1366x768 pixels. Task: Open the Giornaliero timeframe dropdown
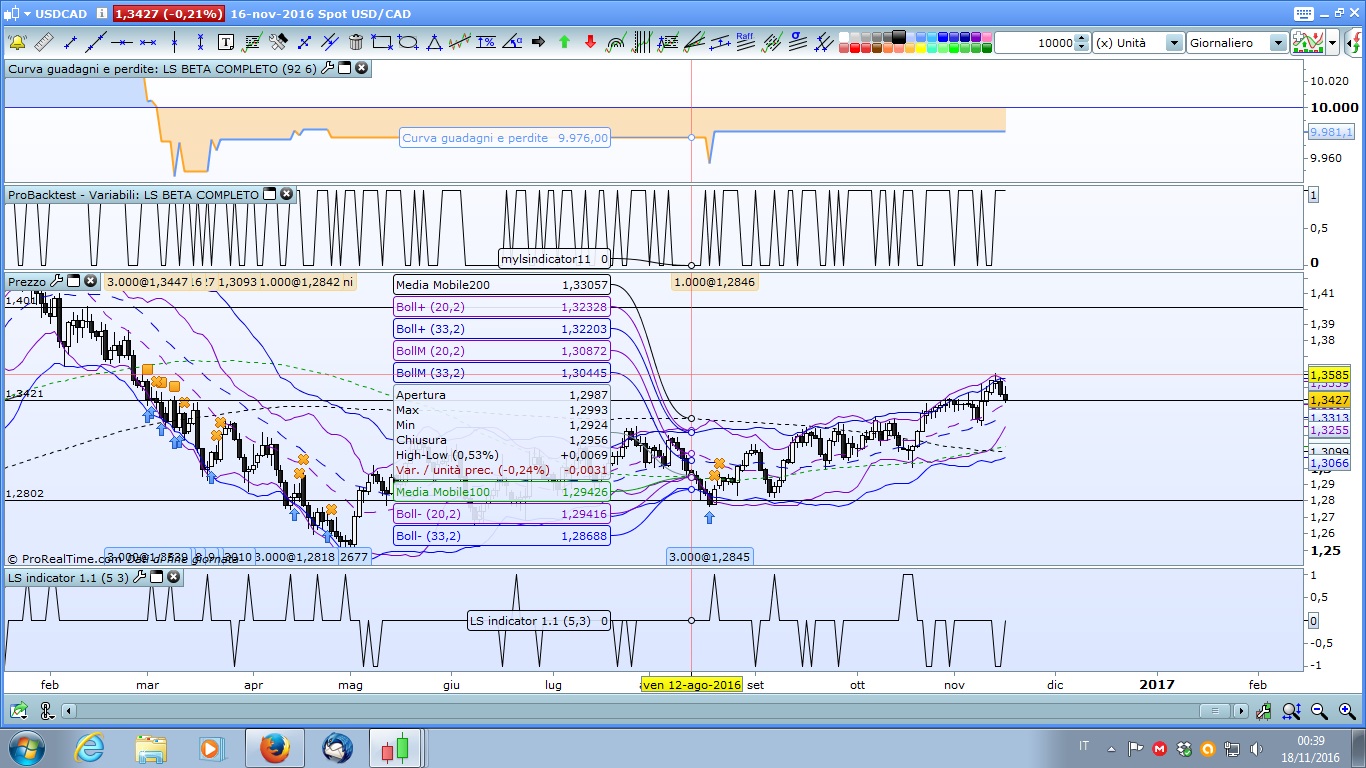1277,43
